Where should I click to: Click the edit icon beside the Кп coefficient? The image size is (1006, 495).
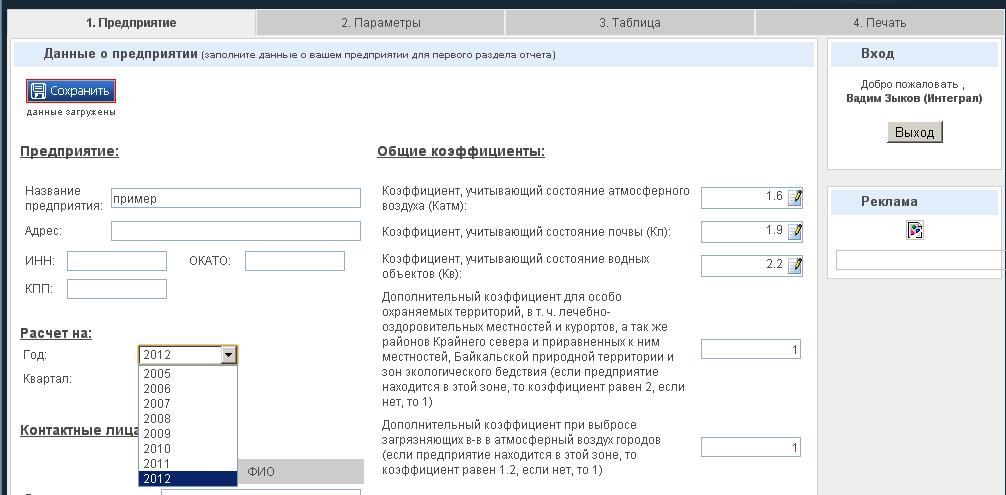(x=795, y=232)
